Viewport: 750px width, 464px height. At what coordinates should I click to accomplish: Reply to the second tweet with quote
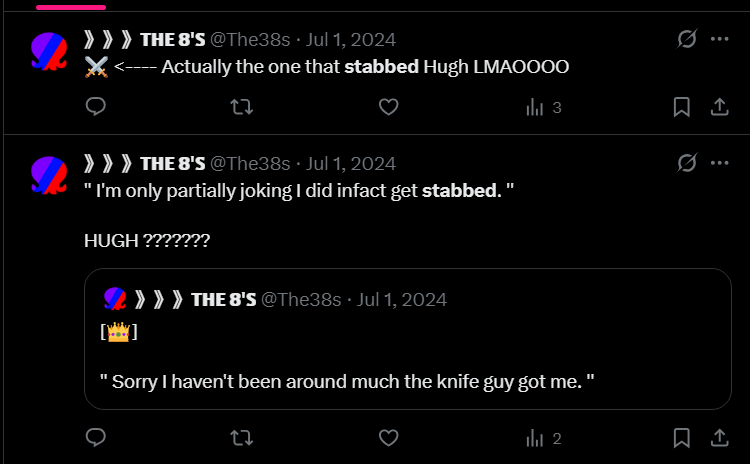(96, 437)
